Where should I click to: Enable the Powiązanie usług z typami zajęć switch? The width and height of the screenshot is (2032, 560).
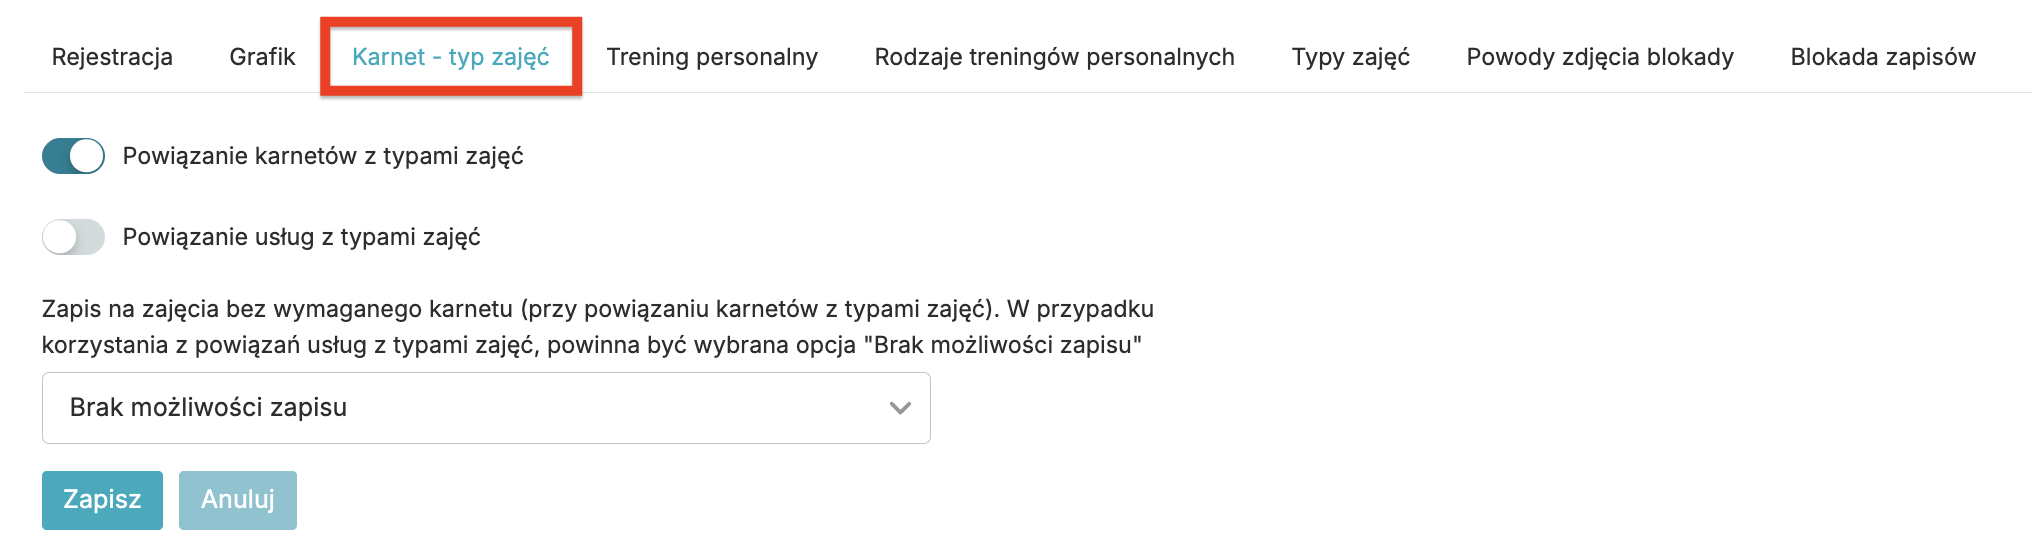(73, 237)
